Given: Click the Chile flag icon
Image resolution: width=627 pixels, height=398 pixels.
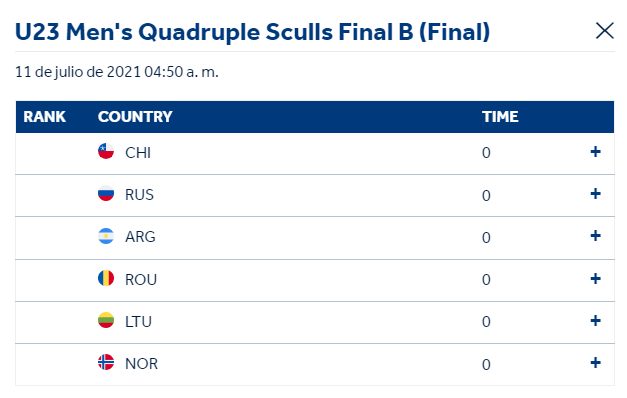Looking at the screenshot, I should pyautogui.click(x=106, y=151).
